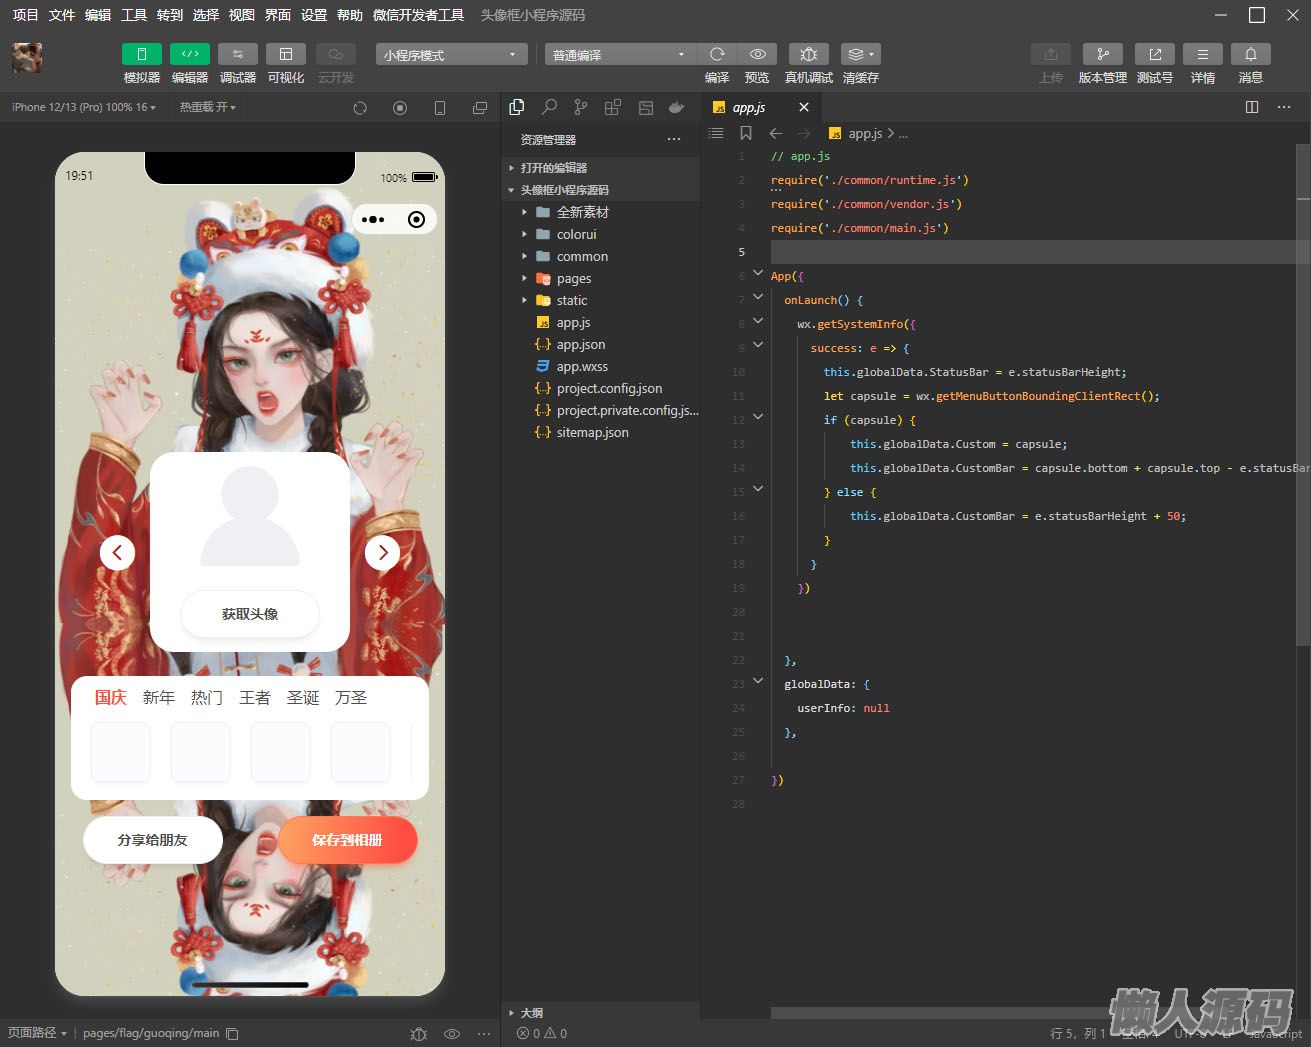Click the compile refresh icon

[x=717, y=54]
